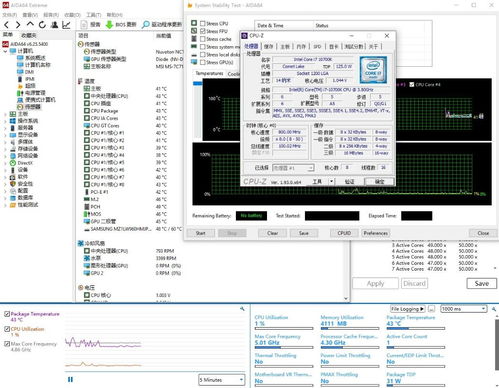The width and height of the screenshot is (499, 388).
Task: Click the AIDA64 back navigation arrow
Action: click(6, 25)
